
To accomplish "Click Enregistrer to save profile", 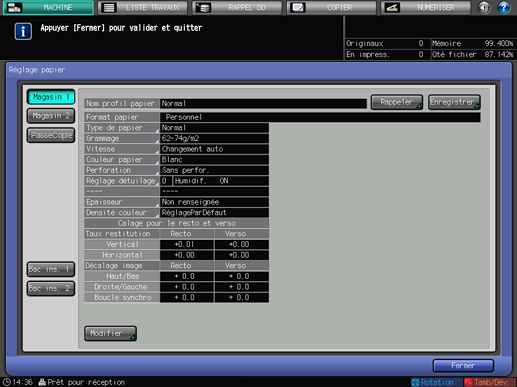I will click(454, 102).
